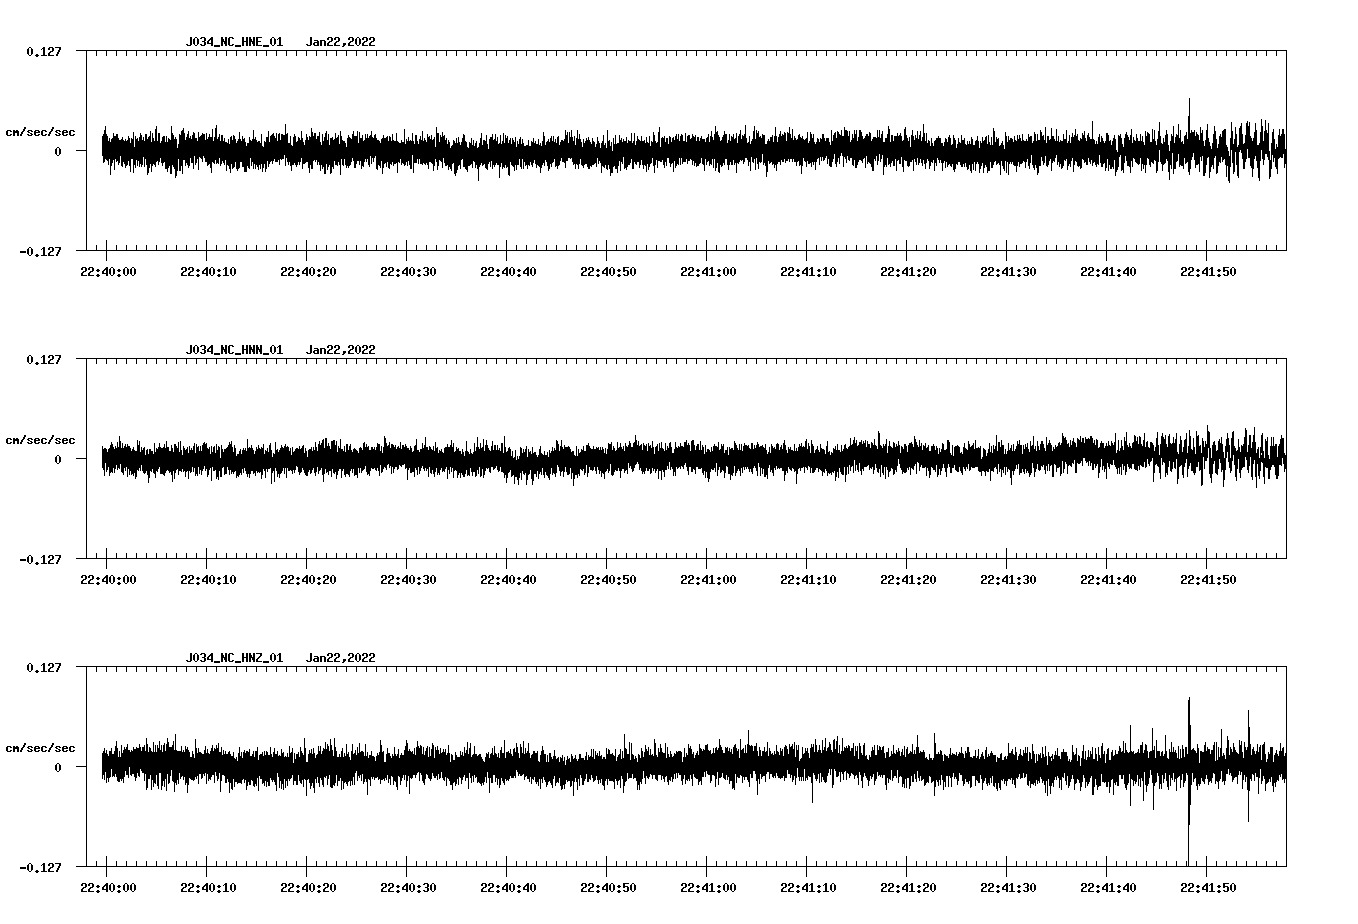Click 22:41:30 time label under HNN plot
Viewport: 1358px width, 924px height.
pos(1008,580)
